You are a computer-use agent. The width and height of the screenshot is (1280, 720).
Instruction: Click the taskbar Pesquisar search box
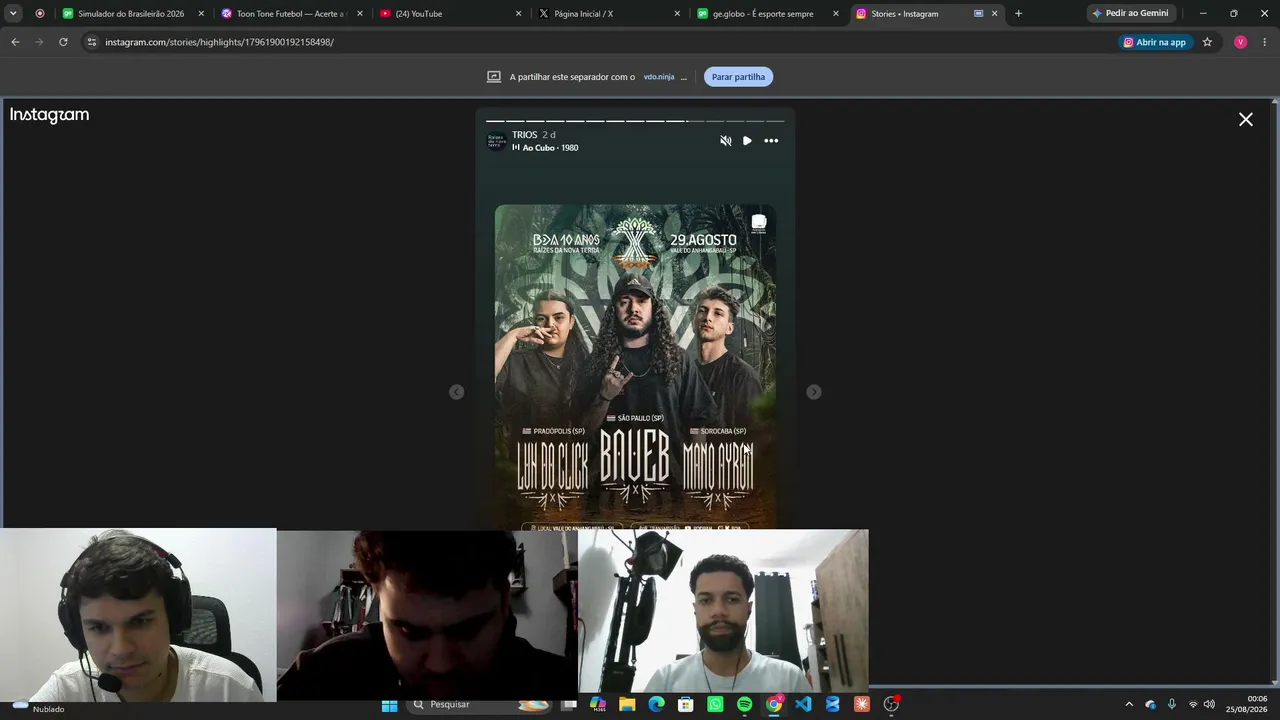(480, 705)
